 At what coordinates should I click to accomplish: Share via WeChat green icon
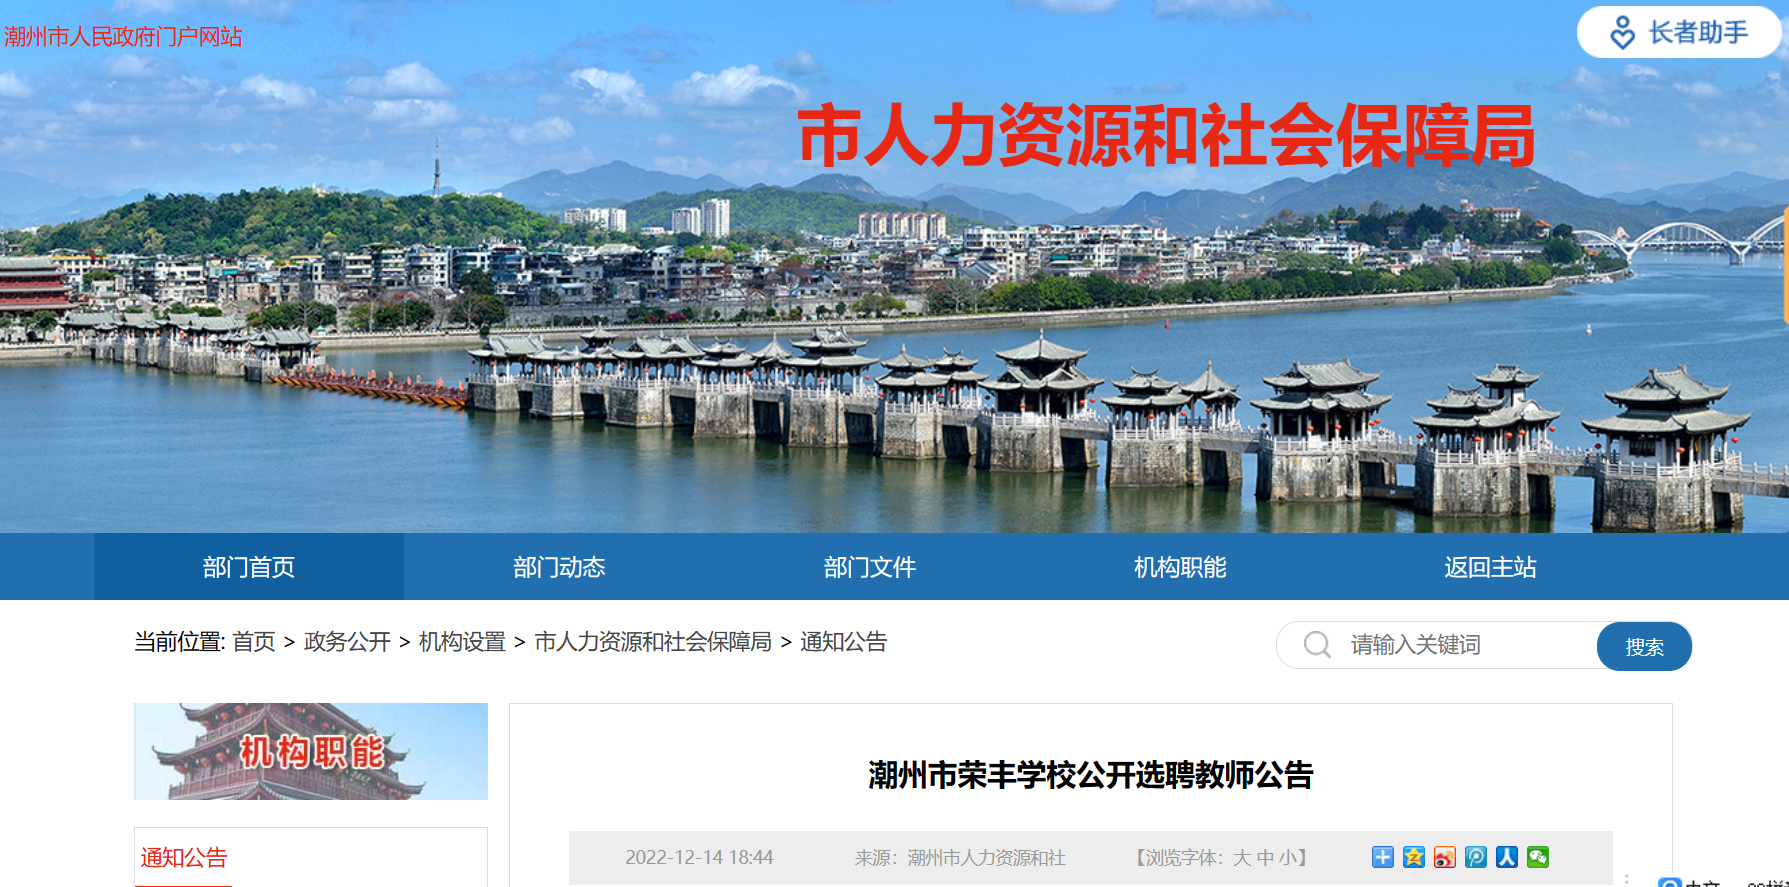point(1537,857)
